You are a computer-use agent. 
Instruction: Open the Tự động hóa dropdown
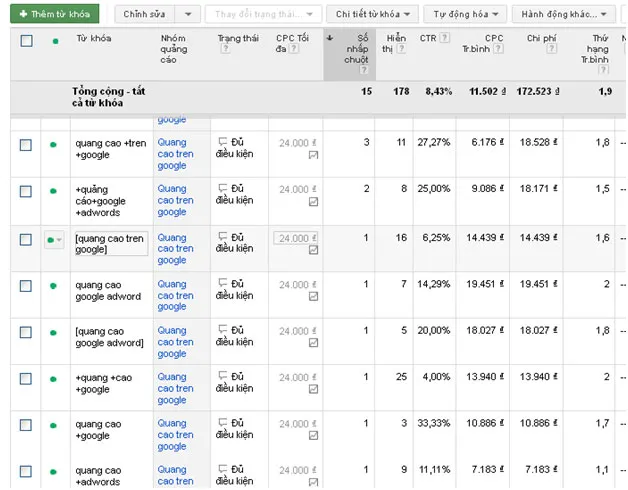click(465, 14)
